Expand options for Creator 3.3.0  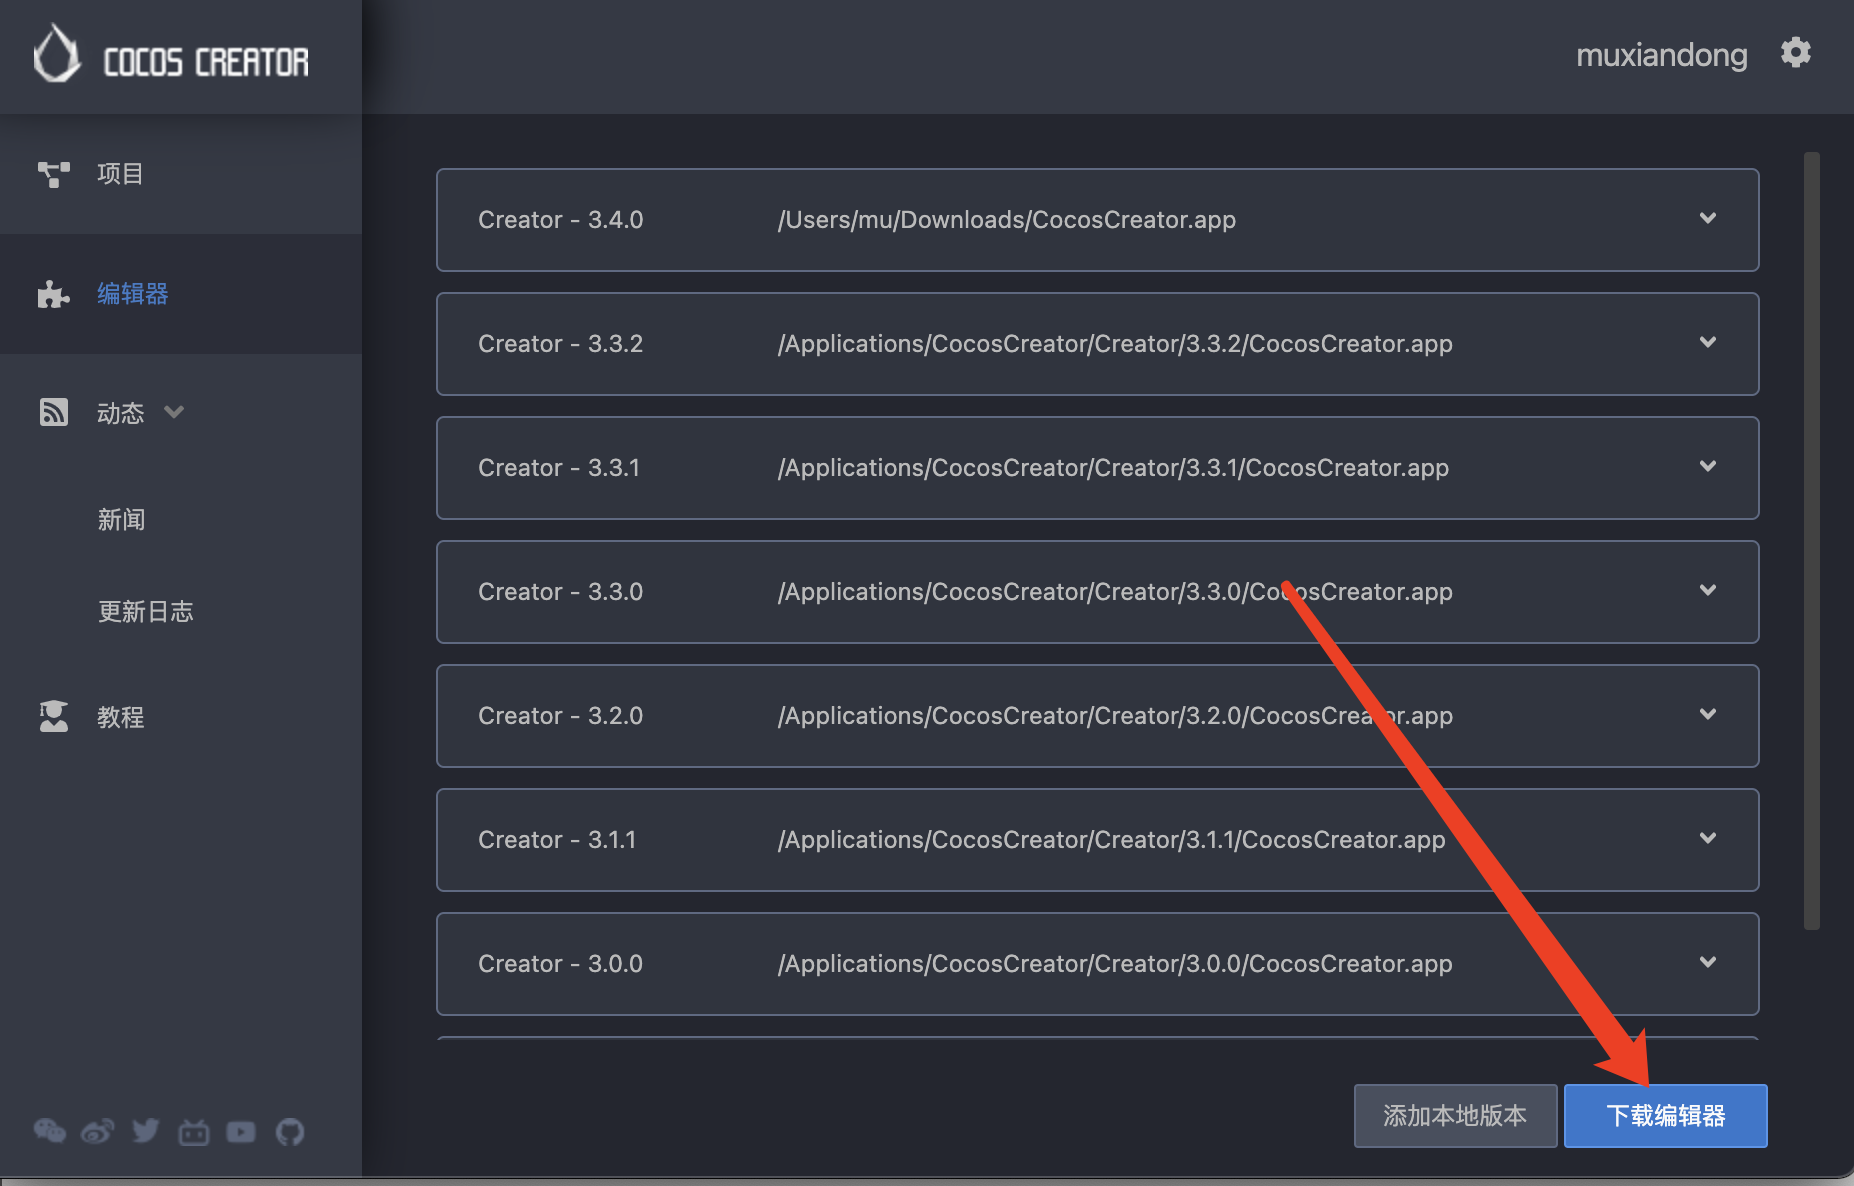[x=1708, y=590]
